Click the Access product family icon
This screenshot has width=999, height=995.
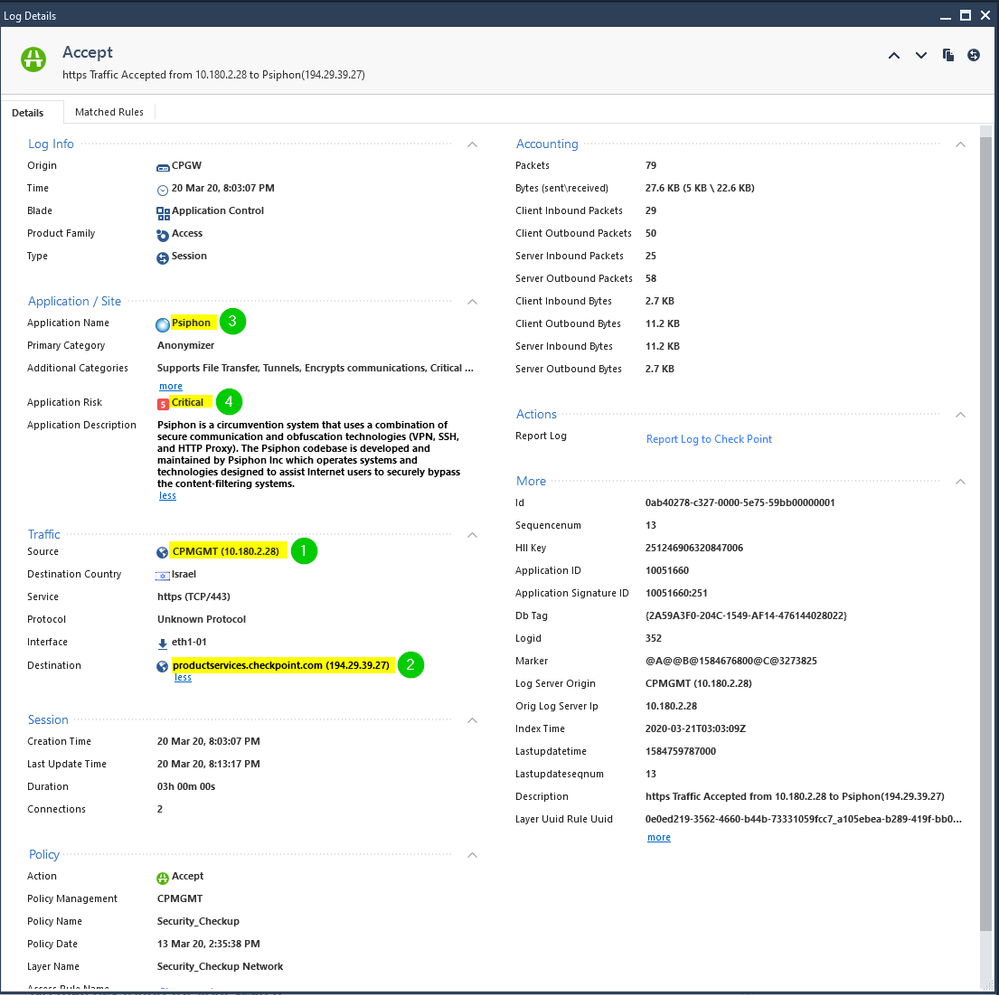[x=162, y=235]
